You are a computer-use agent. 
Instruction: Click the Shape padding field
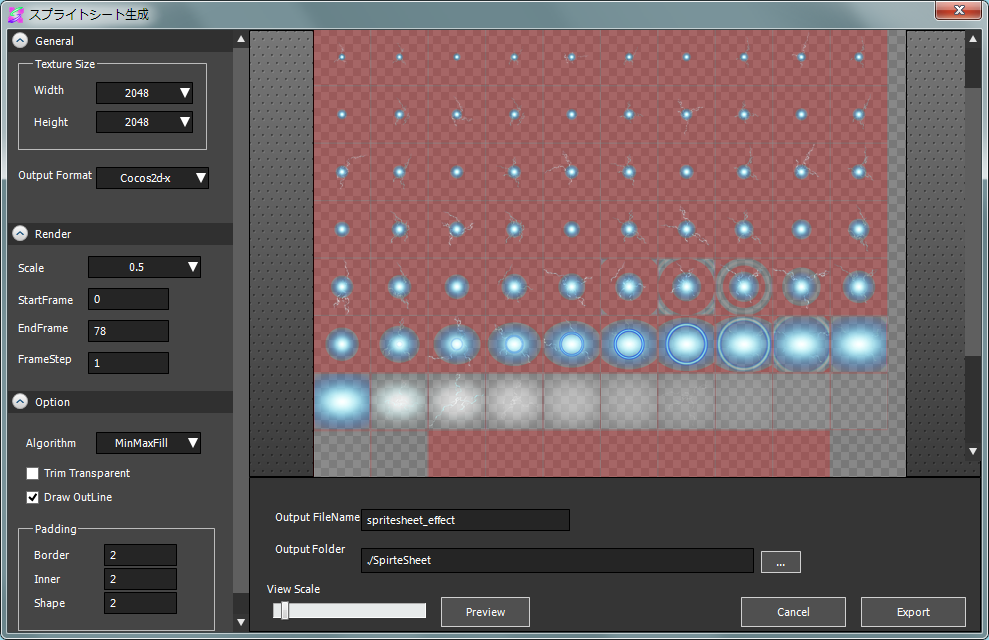tap(140, 603)
